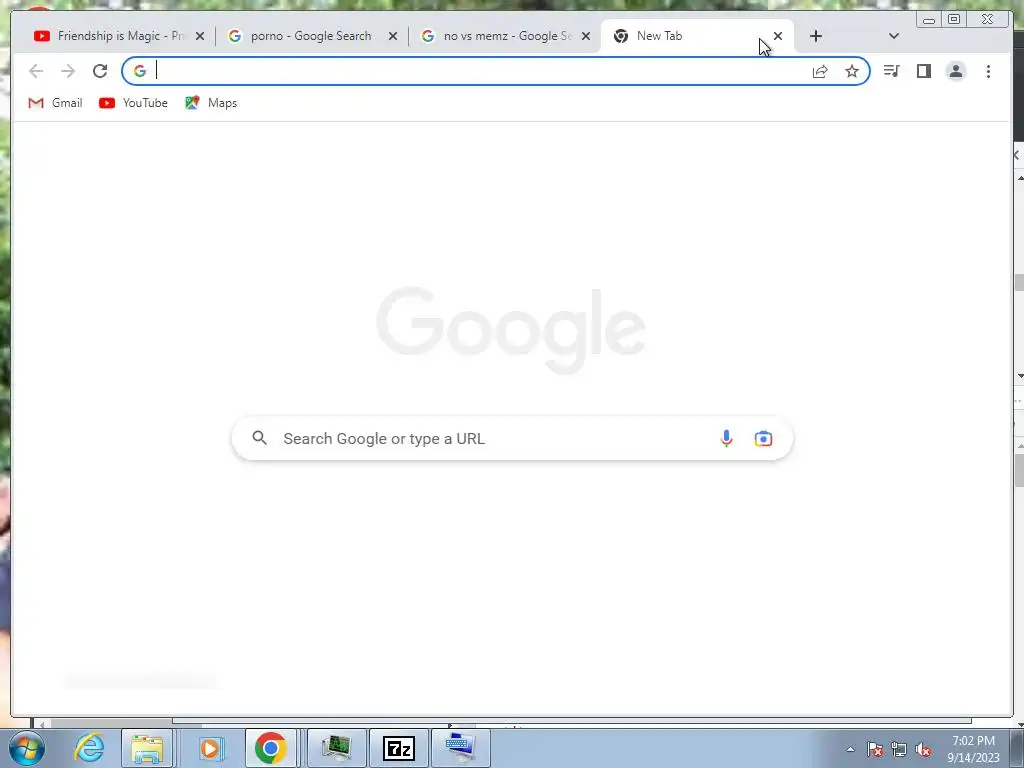Click the muted volume tray icon
The width and height of the screenshot is (1024, 768).
coord(923,749)
